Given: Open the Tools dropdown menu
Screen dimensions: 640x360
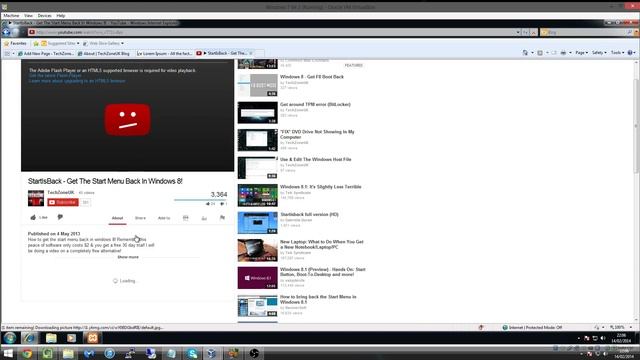Looking at the screenshot, I should pos(618,53).
